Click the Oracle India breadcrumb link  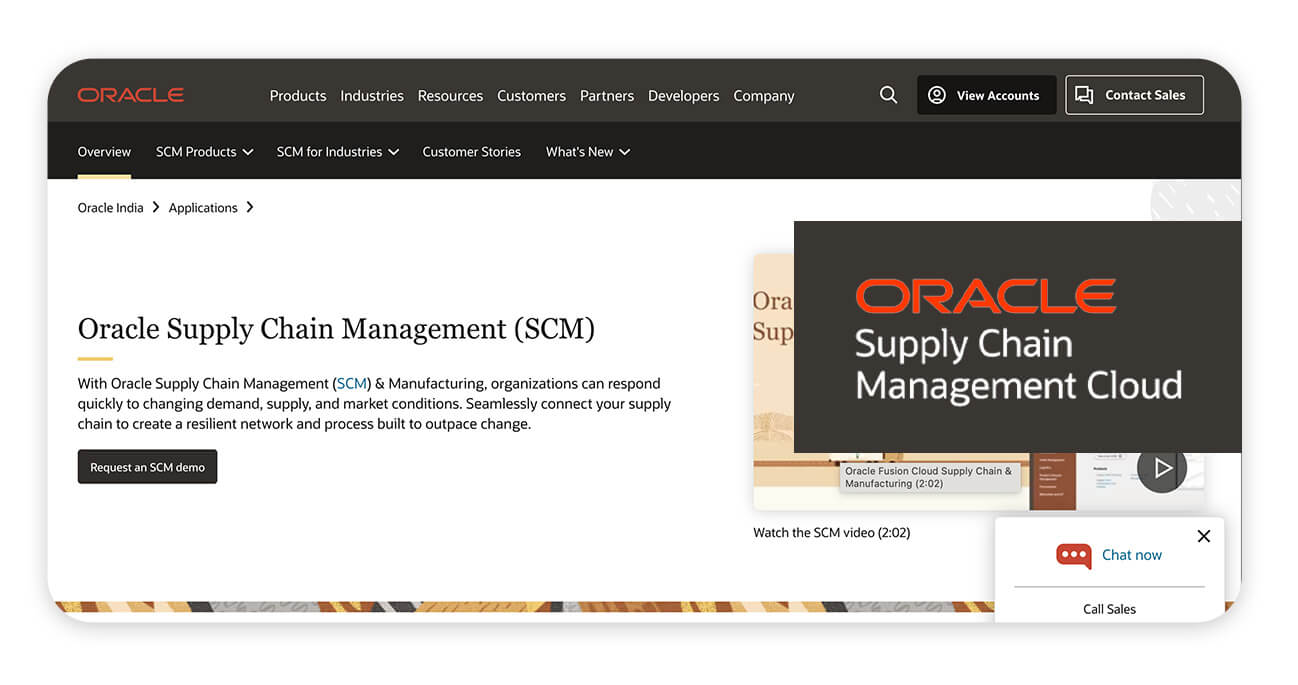pos(110,208)
